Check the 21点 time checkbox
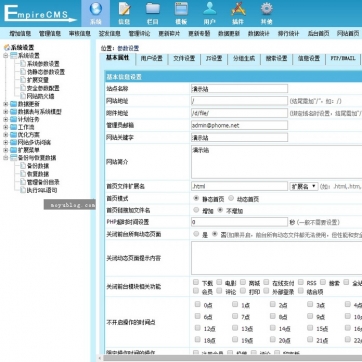 pos(310,339)
